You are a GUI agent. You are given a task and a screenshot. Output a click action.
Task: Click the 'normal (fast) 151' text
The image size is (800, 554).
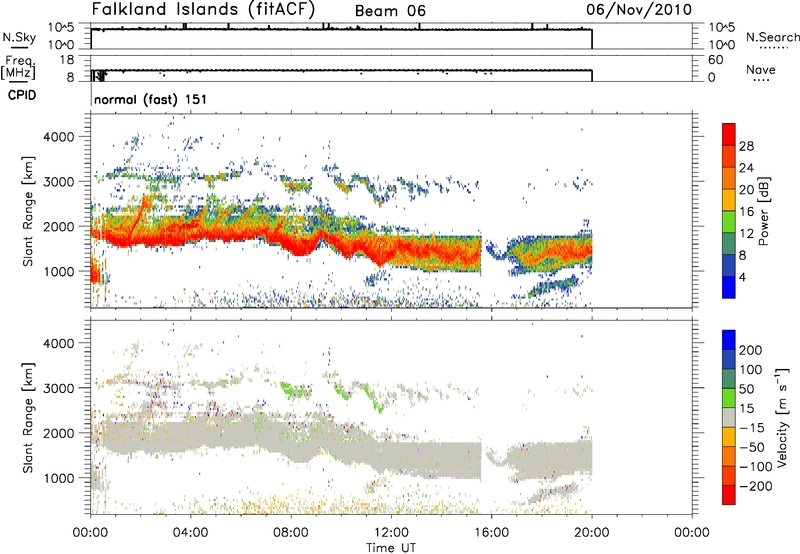[x=151, y=99]
